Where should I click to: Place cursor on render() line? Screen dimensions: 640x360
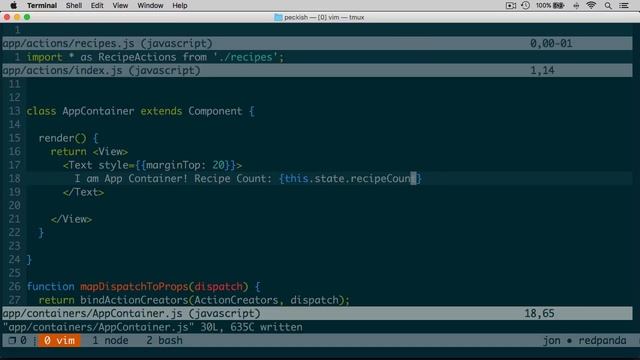pos(68,138)
